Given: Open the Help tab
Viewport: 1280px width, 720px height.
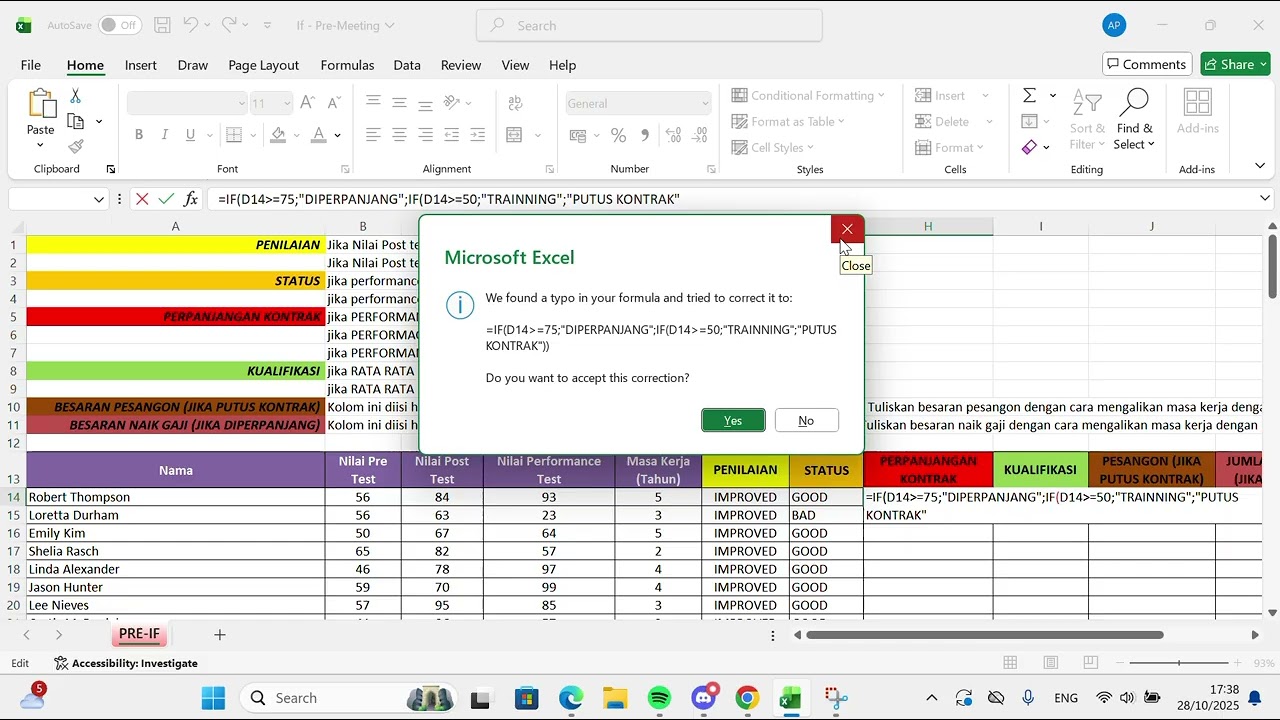Looking at the screenshot, I should [562, 65].
